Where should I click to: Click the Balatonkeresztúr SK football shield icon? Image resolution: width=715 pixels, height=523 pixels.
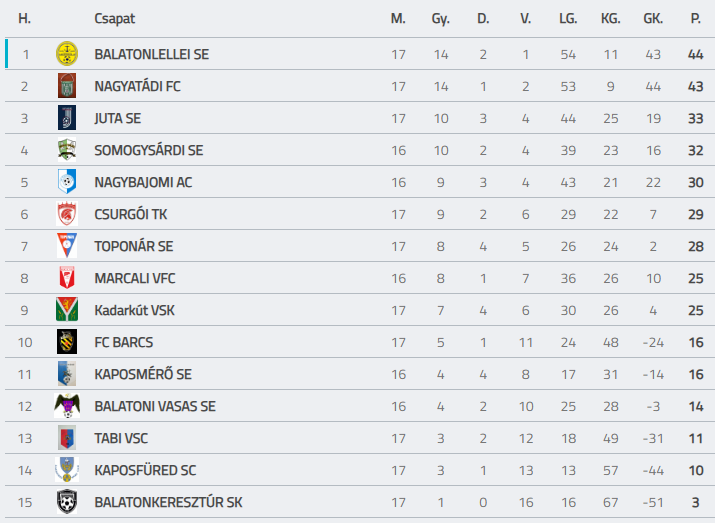[x=67, y=502]
